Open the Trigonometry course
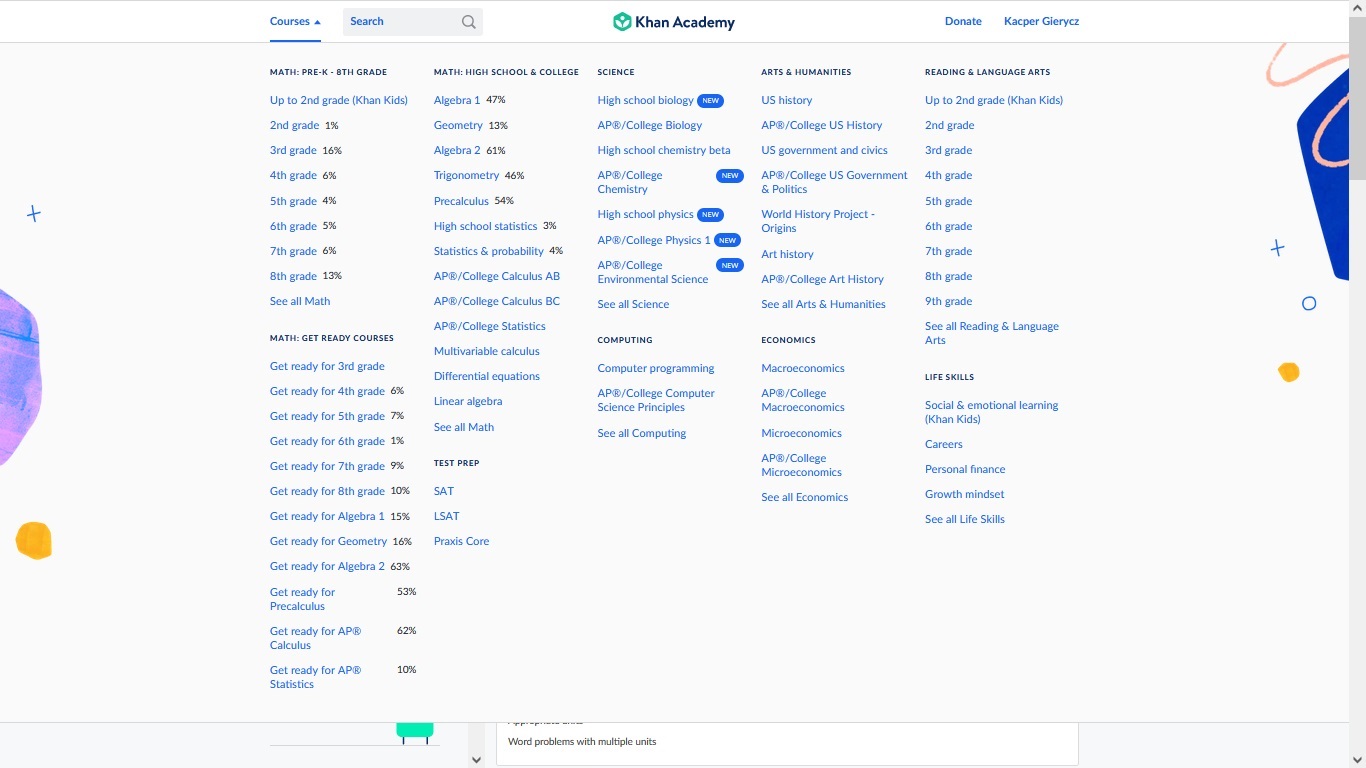Viewport: 1366px width, 768px height. (x=467, y=175)
